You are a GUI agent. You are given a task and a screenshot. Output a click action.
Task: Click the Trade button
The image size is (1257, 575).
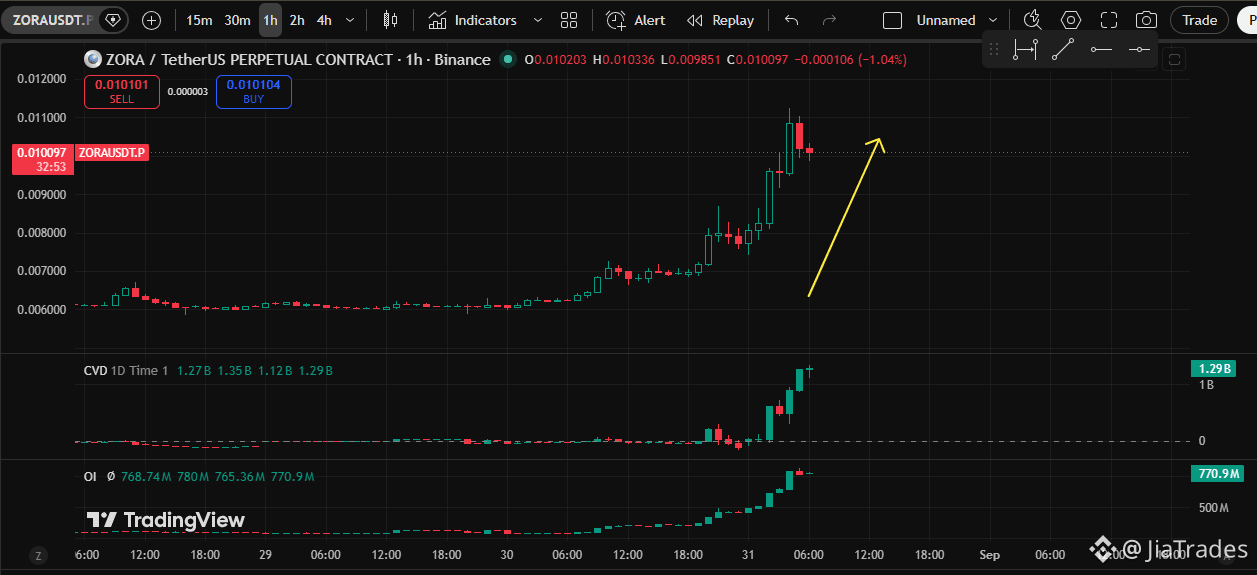(1199, 20)
